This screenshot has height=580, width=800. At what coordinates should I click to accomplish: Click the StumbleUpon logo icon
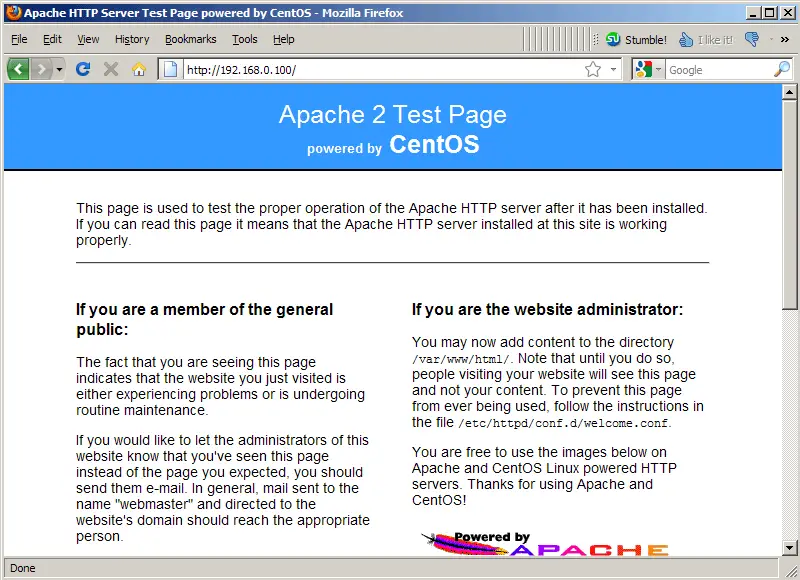coord(613,39)
